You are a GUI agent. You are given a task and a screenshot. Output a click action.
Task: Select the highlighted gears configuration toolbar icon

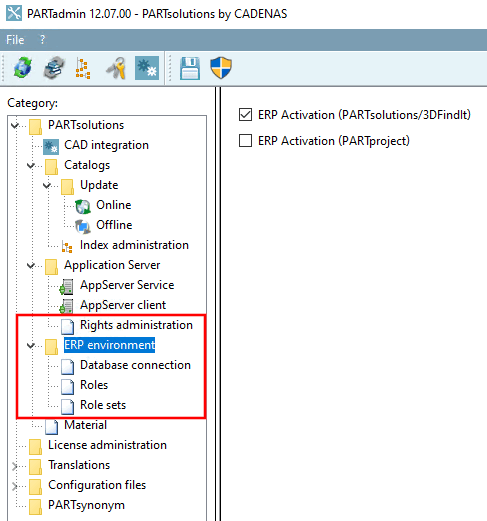[147, 68]
